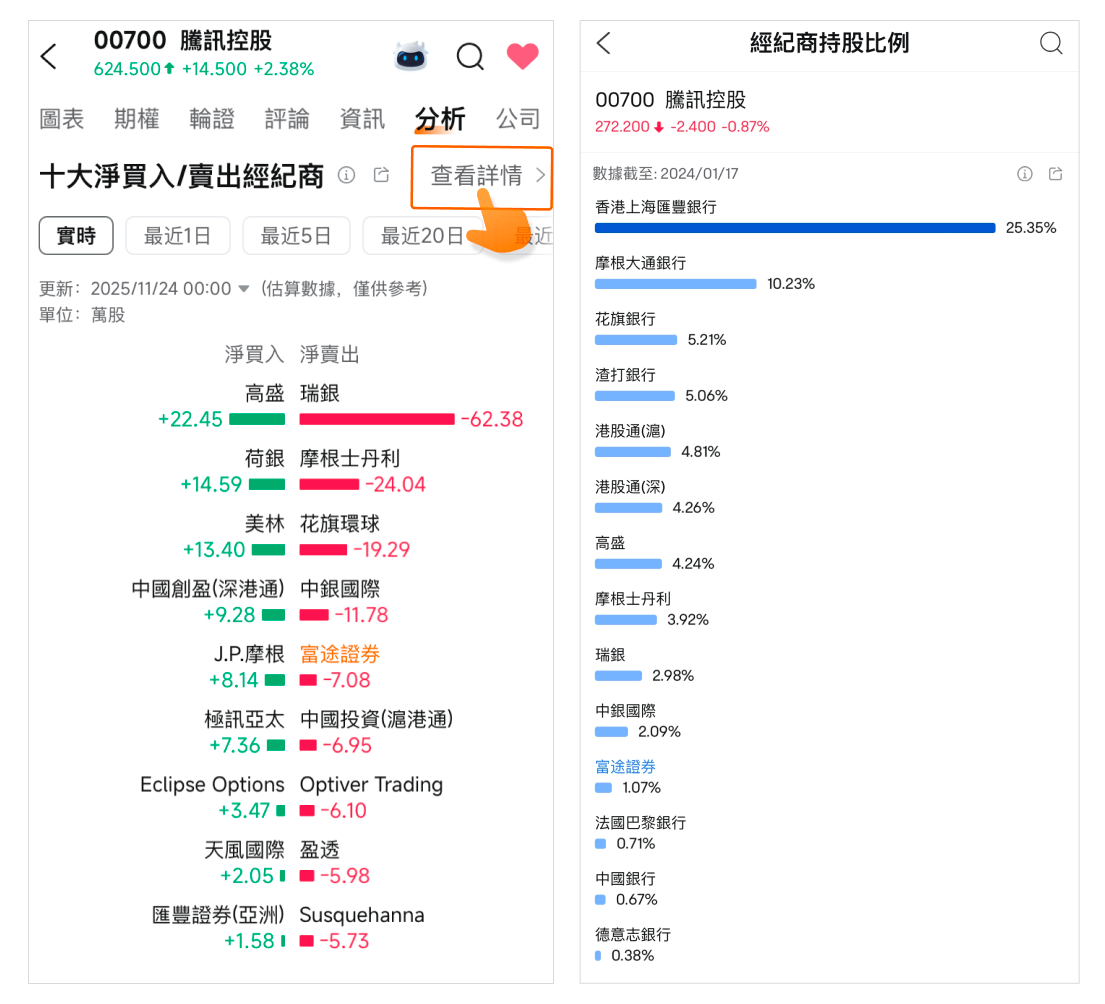Viewport: 1105px width, 1004px height.
Task: Toggle the pink heart favorite icon
Action: [x=522, y=56]
